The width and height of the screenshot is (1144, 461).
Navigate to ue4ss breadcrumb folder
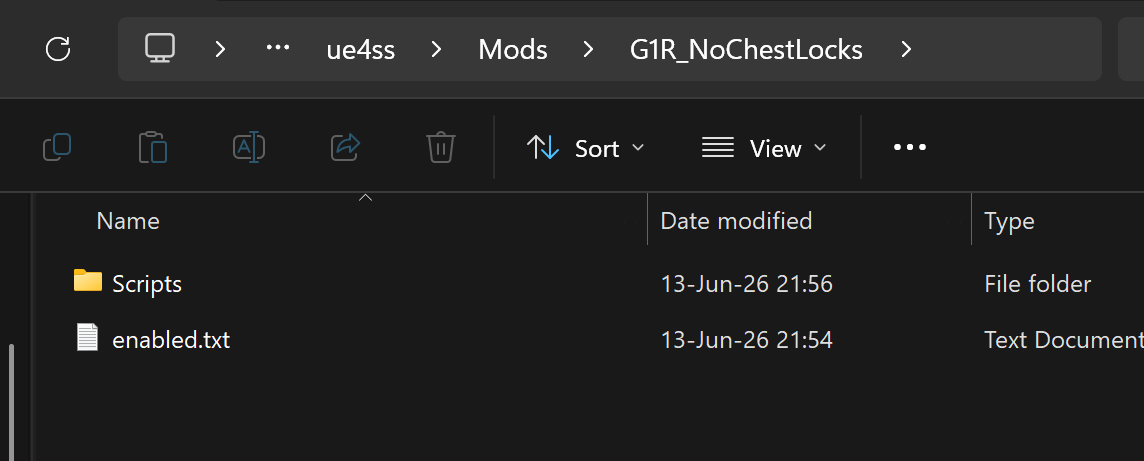coord(361,50)
